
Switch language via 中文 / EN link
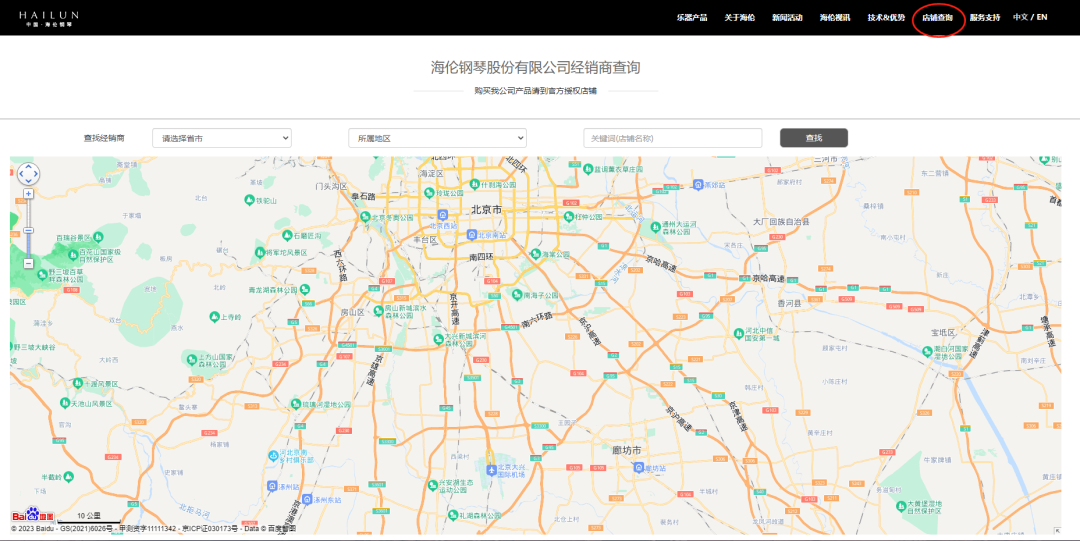click(x=1030, y=17)
